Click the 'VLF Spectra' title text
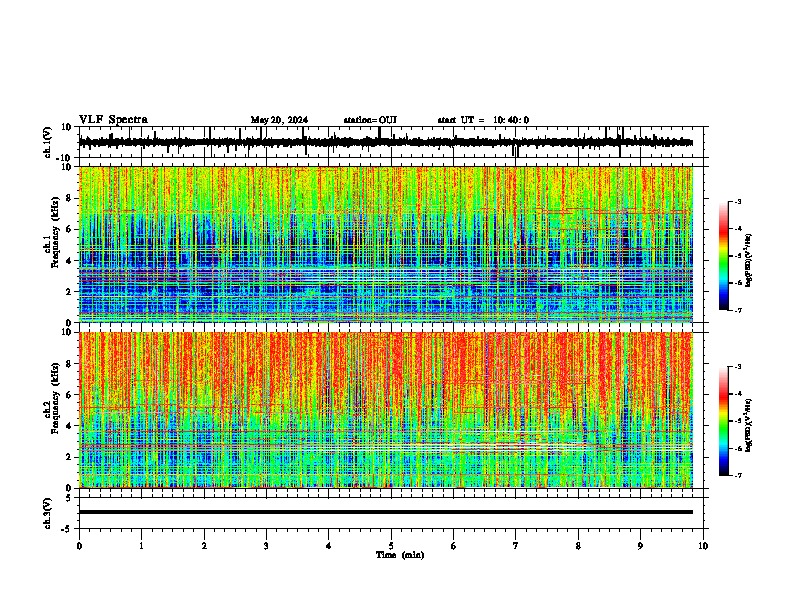Viewport: 792px width, 612px height. 113,120
